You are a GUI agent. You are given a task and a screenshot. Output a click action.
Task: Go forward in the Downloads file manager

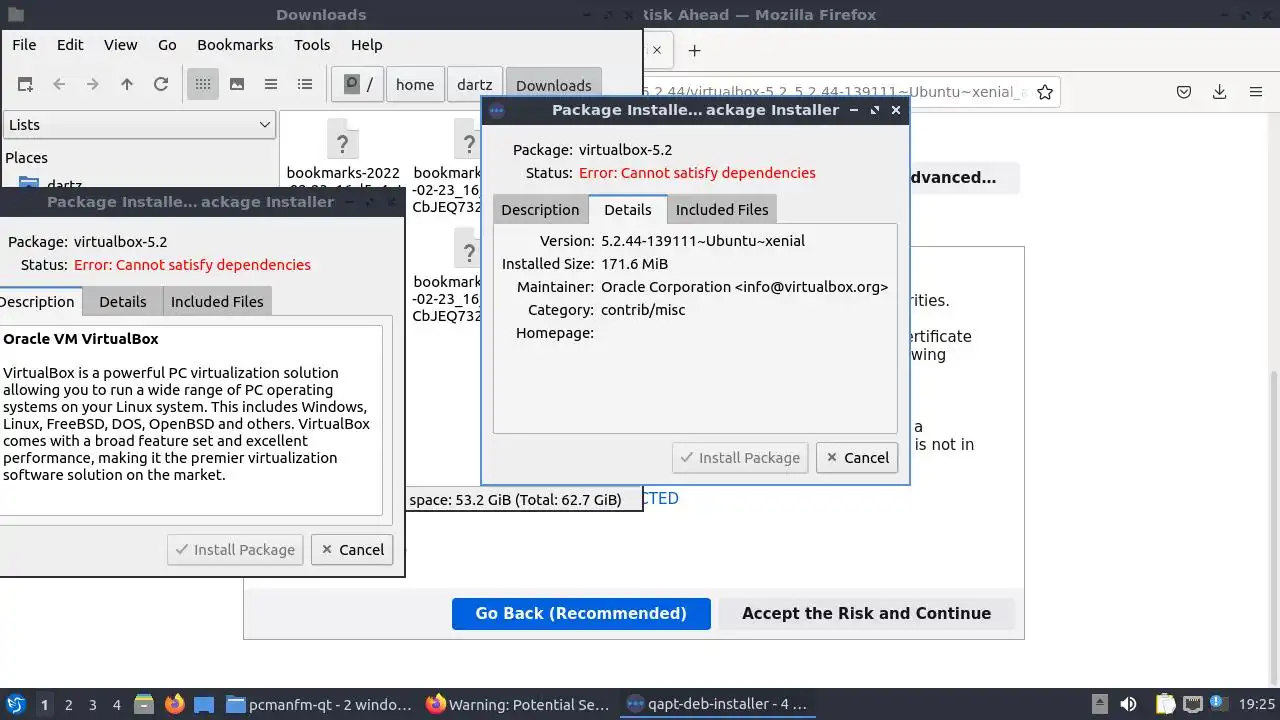93,85
